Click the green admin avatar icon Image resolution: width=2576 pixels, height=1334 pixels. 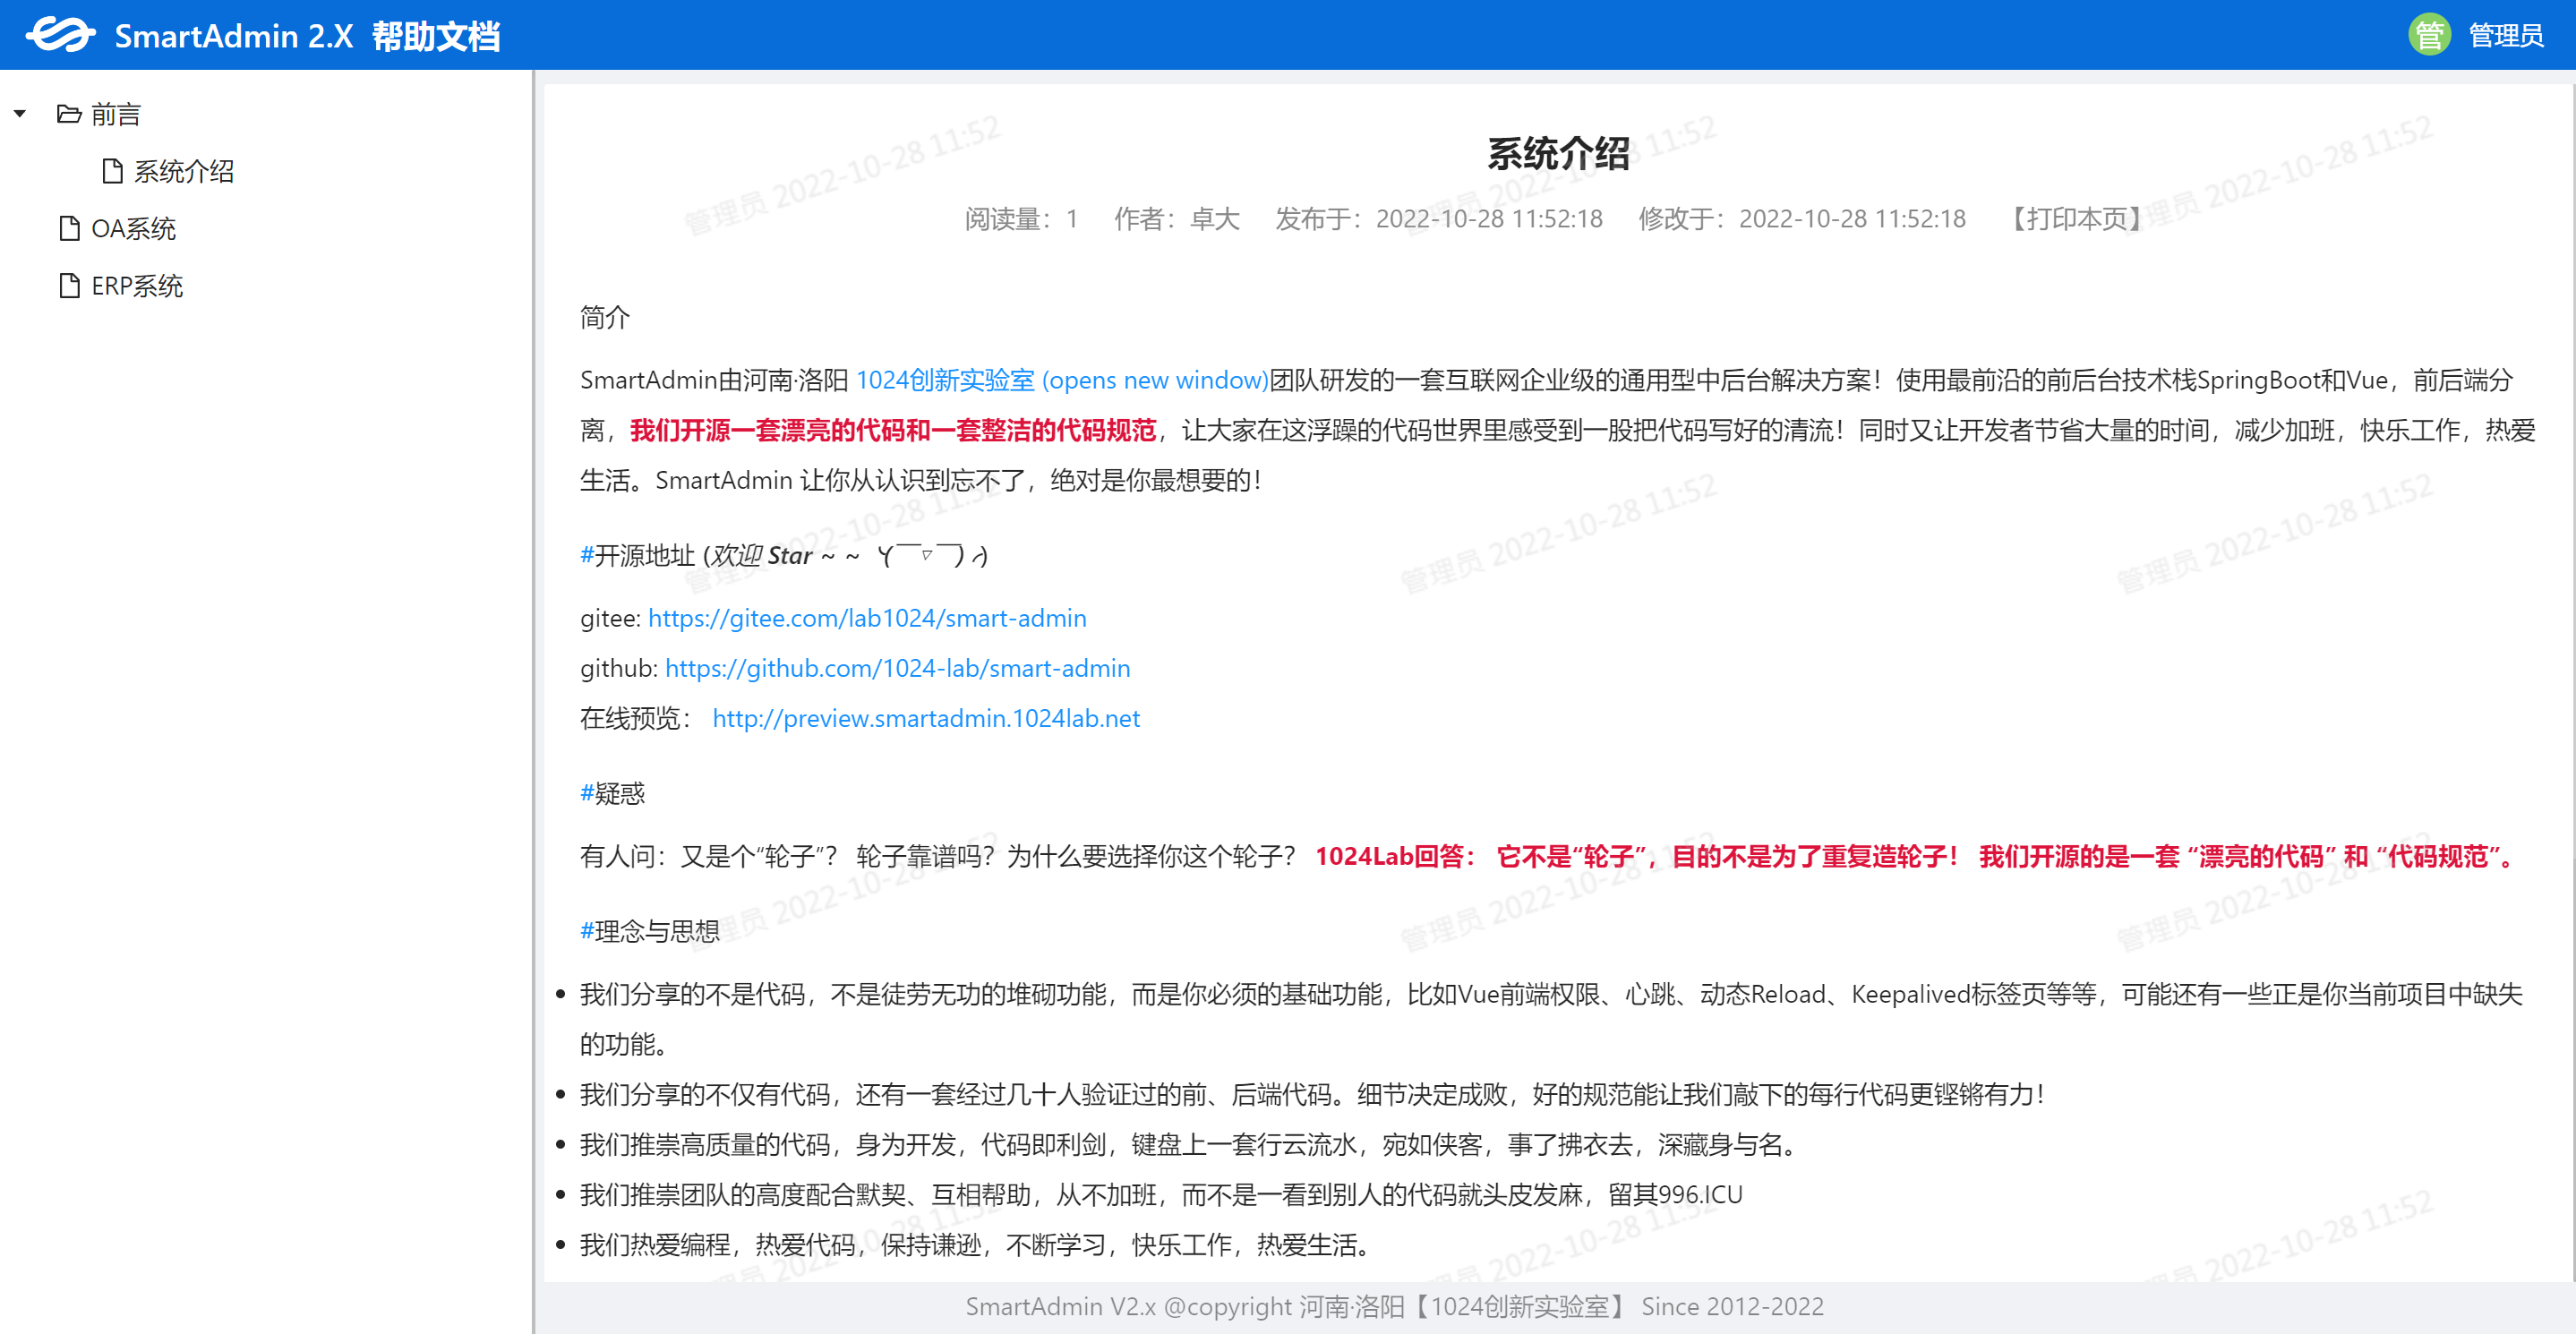pos(2428,35)
